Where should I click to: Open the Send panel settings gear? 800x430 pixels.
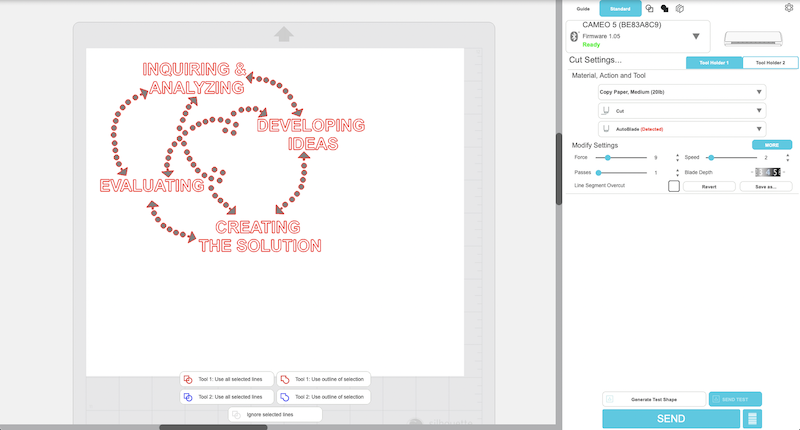coord(789,7)
